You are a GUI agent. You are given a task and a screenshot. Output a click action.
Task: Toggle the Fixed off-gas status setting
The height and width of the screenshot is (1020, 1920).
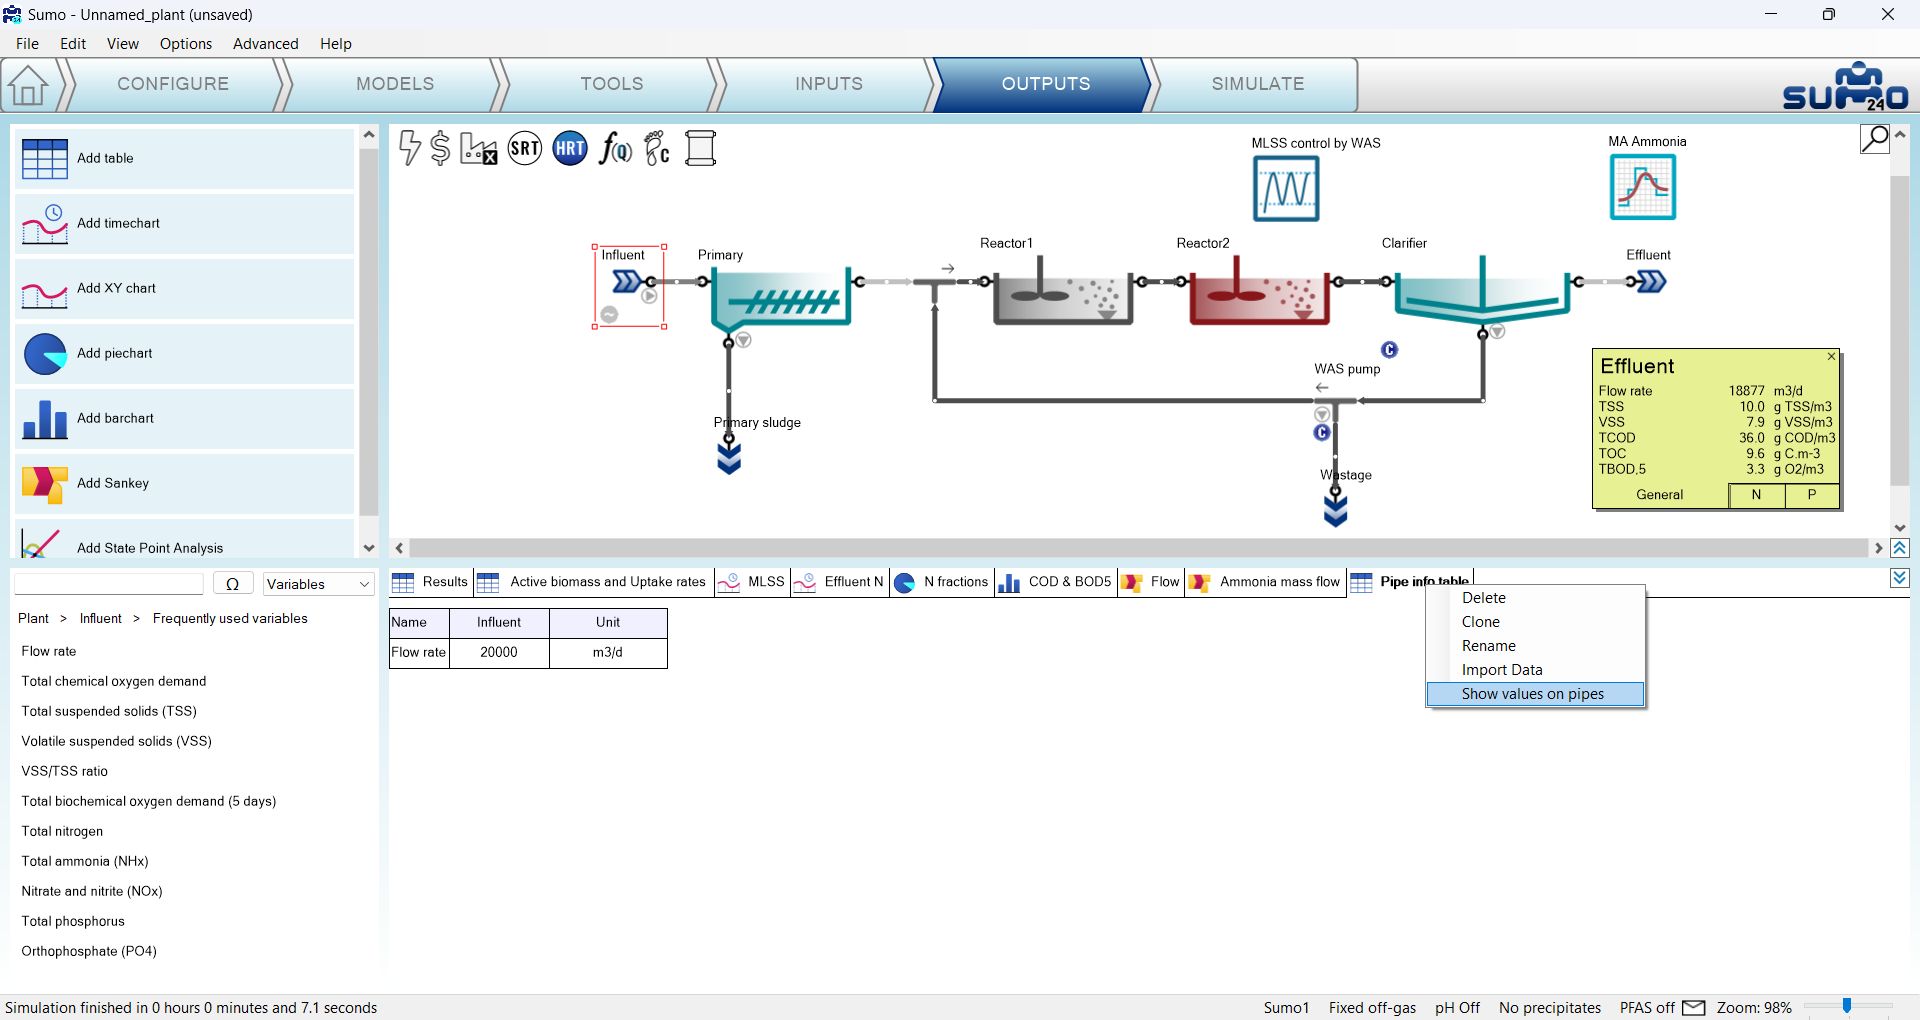pyautogui.click(x=1372, y=1007)
